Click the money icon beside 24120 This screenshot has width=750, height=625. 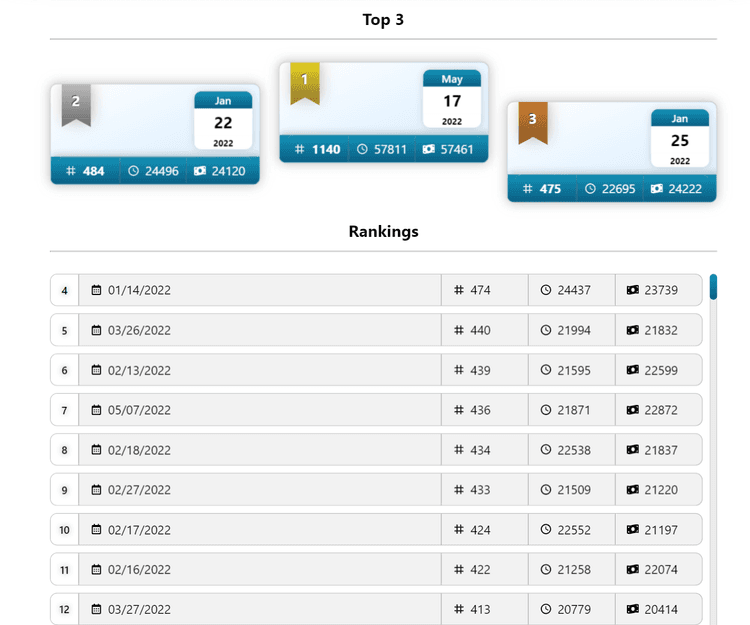click(x=199, y=171)
